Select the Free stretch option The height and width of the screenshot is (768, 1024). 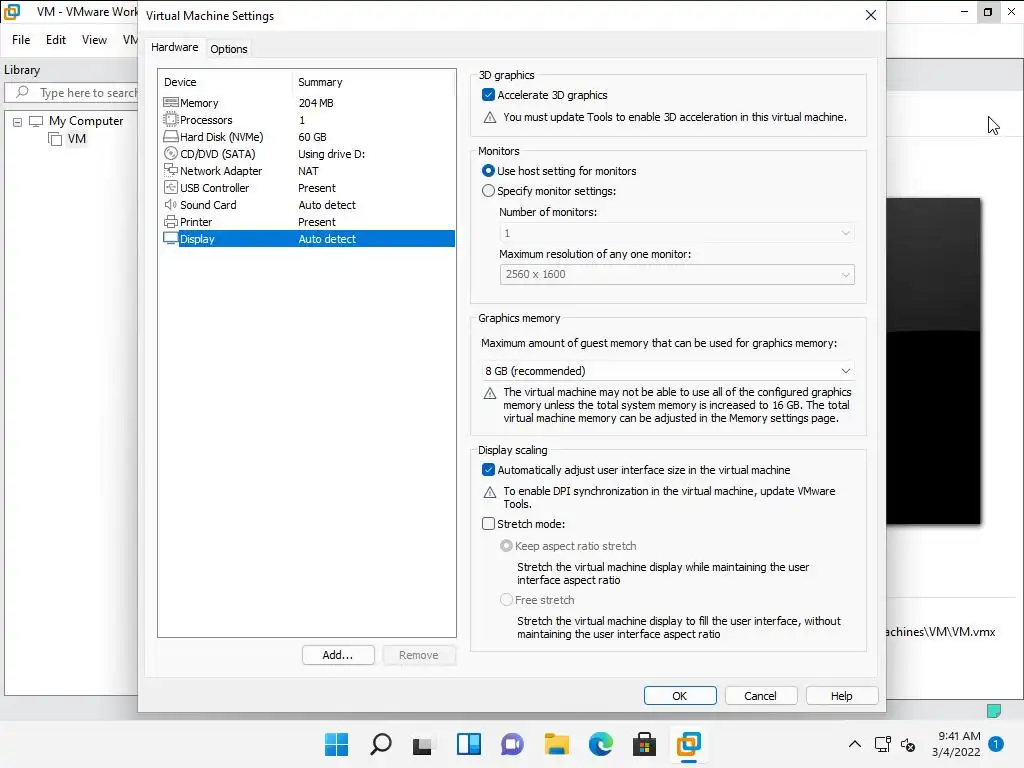pos(506,600)
